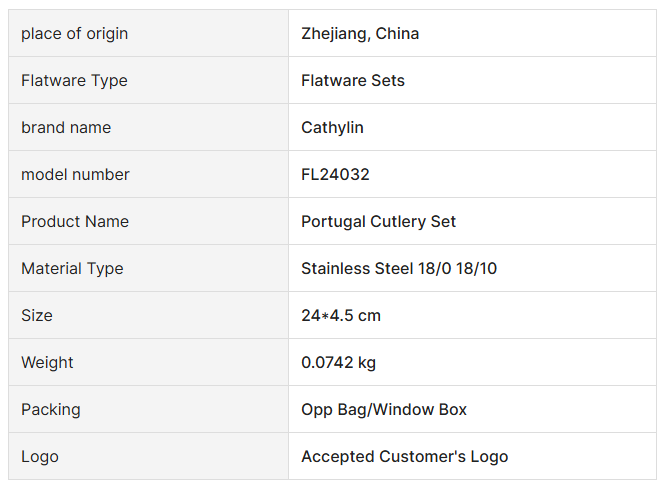666x487 pixels.
Task: Select 'Portugal Cutlery Set' text
Action: [x=378, y=222]
